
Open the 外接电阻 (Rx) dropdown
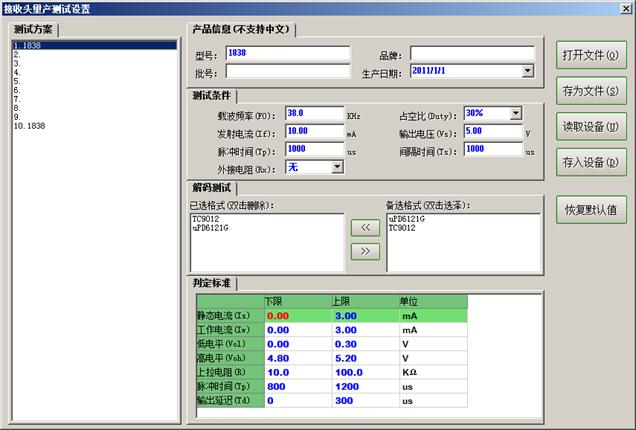coord(337,167)
